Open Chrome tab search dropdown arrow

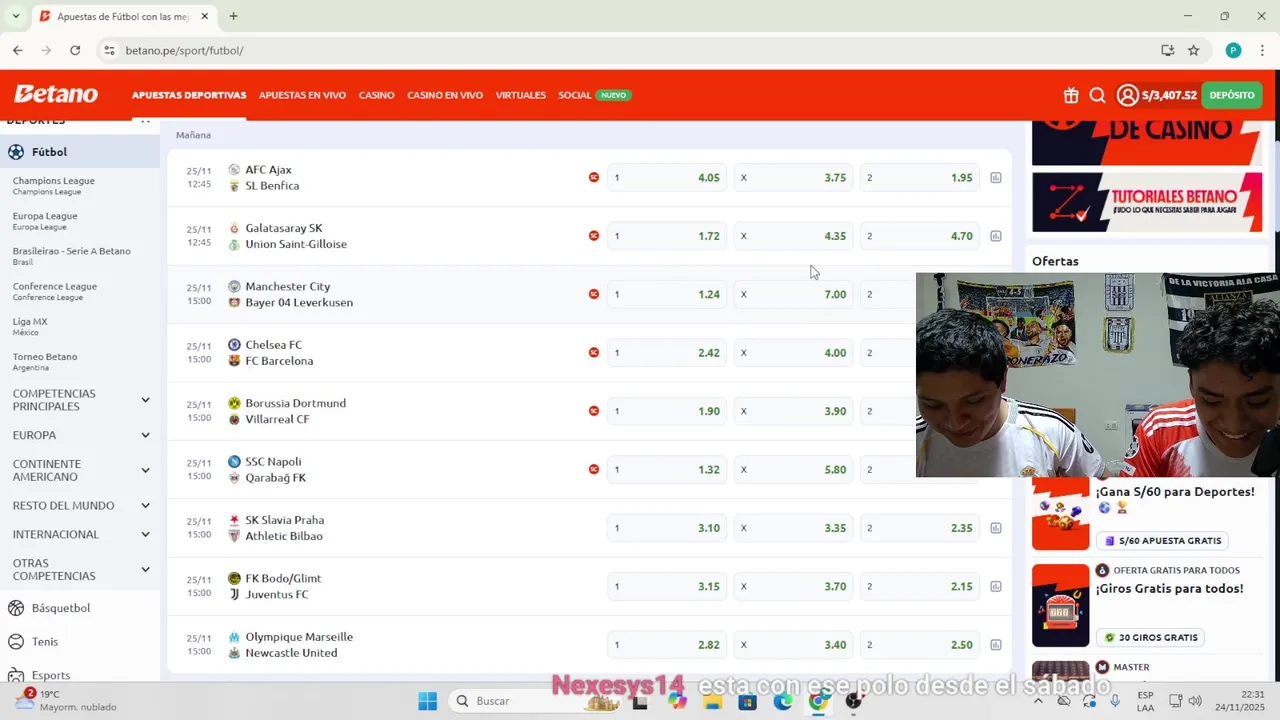(15, 16)
